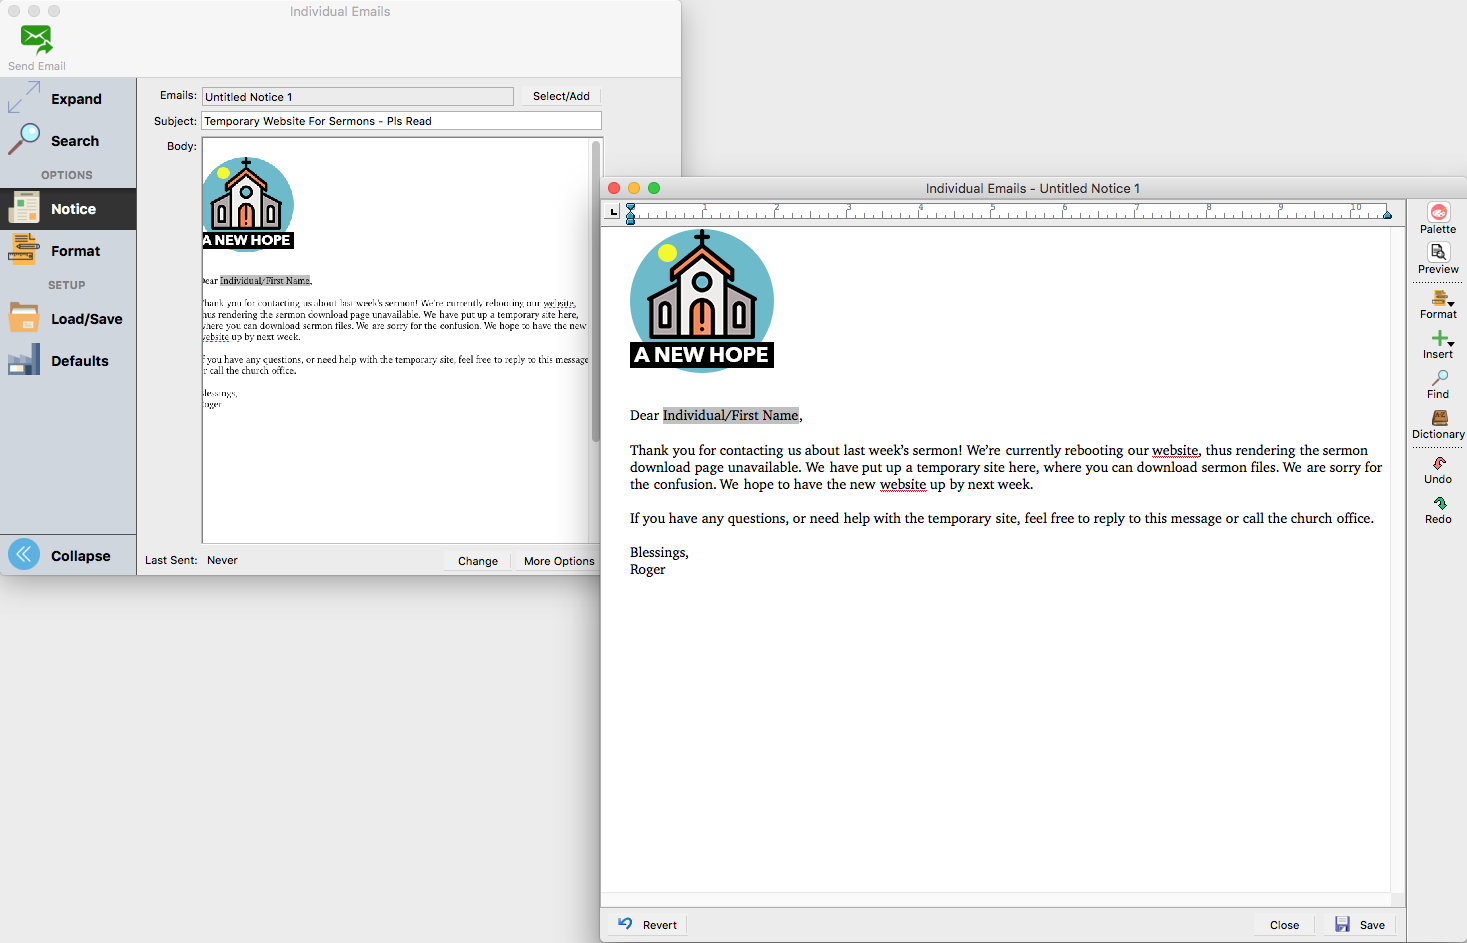Expand the sidebar with Expand icon
The image size is (1467, 943).
(x=24, y=98)
